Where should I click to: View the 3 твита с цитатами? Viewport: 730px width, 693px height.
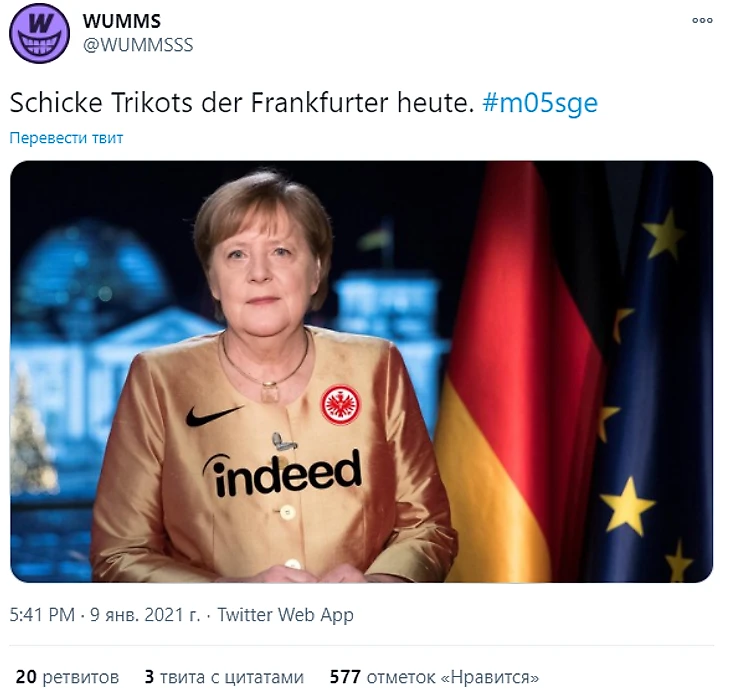coord(224,677)
